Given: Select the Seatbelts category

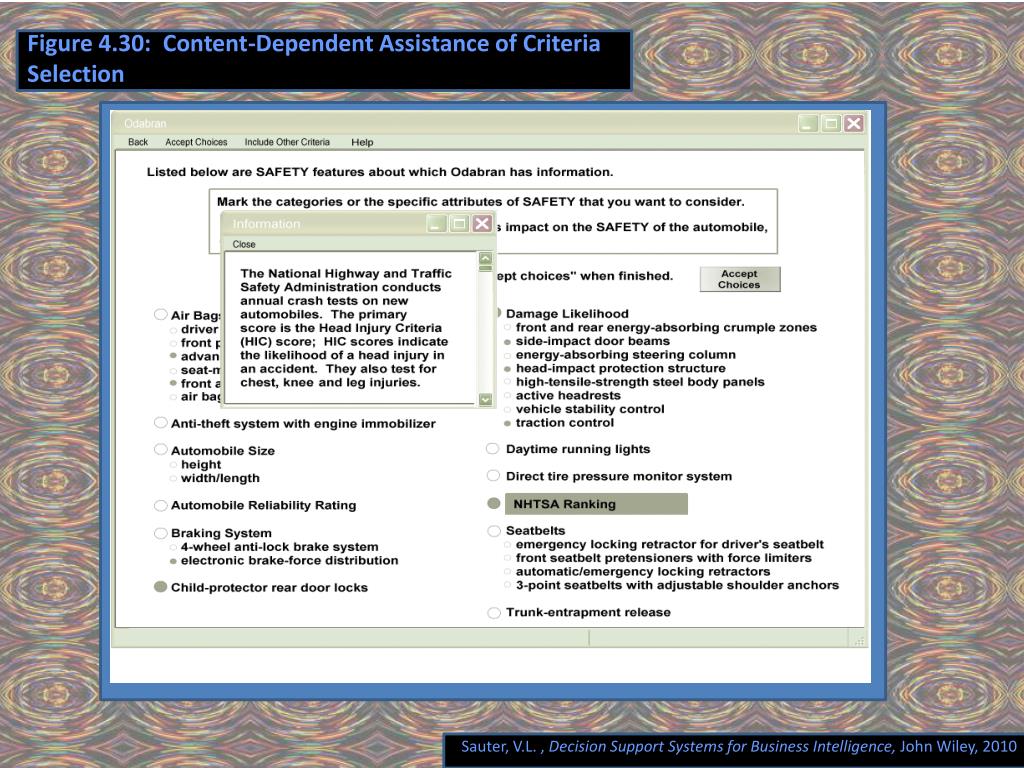Looking at the screenshot, I should [494, 531].
